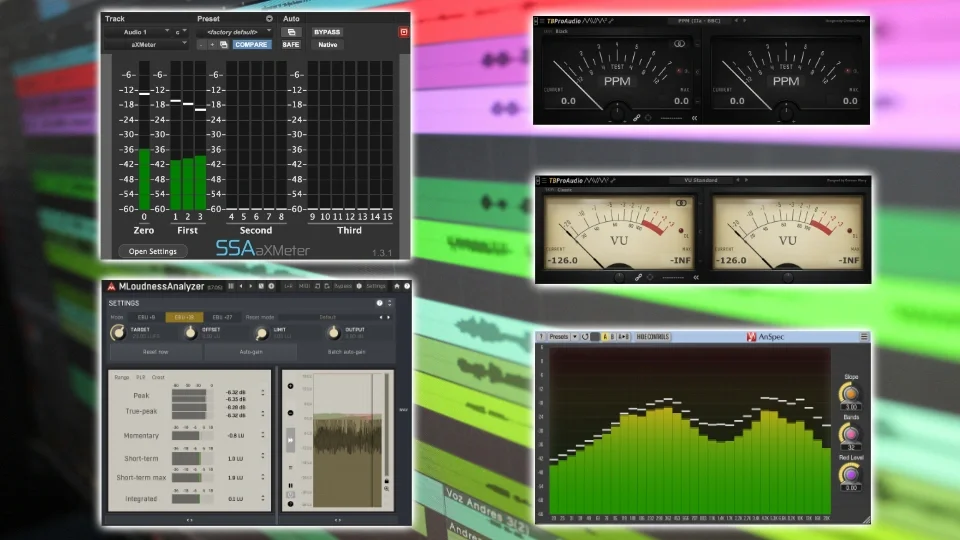
Task: Select EBU +9 mode
Action: [146, 317]
